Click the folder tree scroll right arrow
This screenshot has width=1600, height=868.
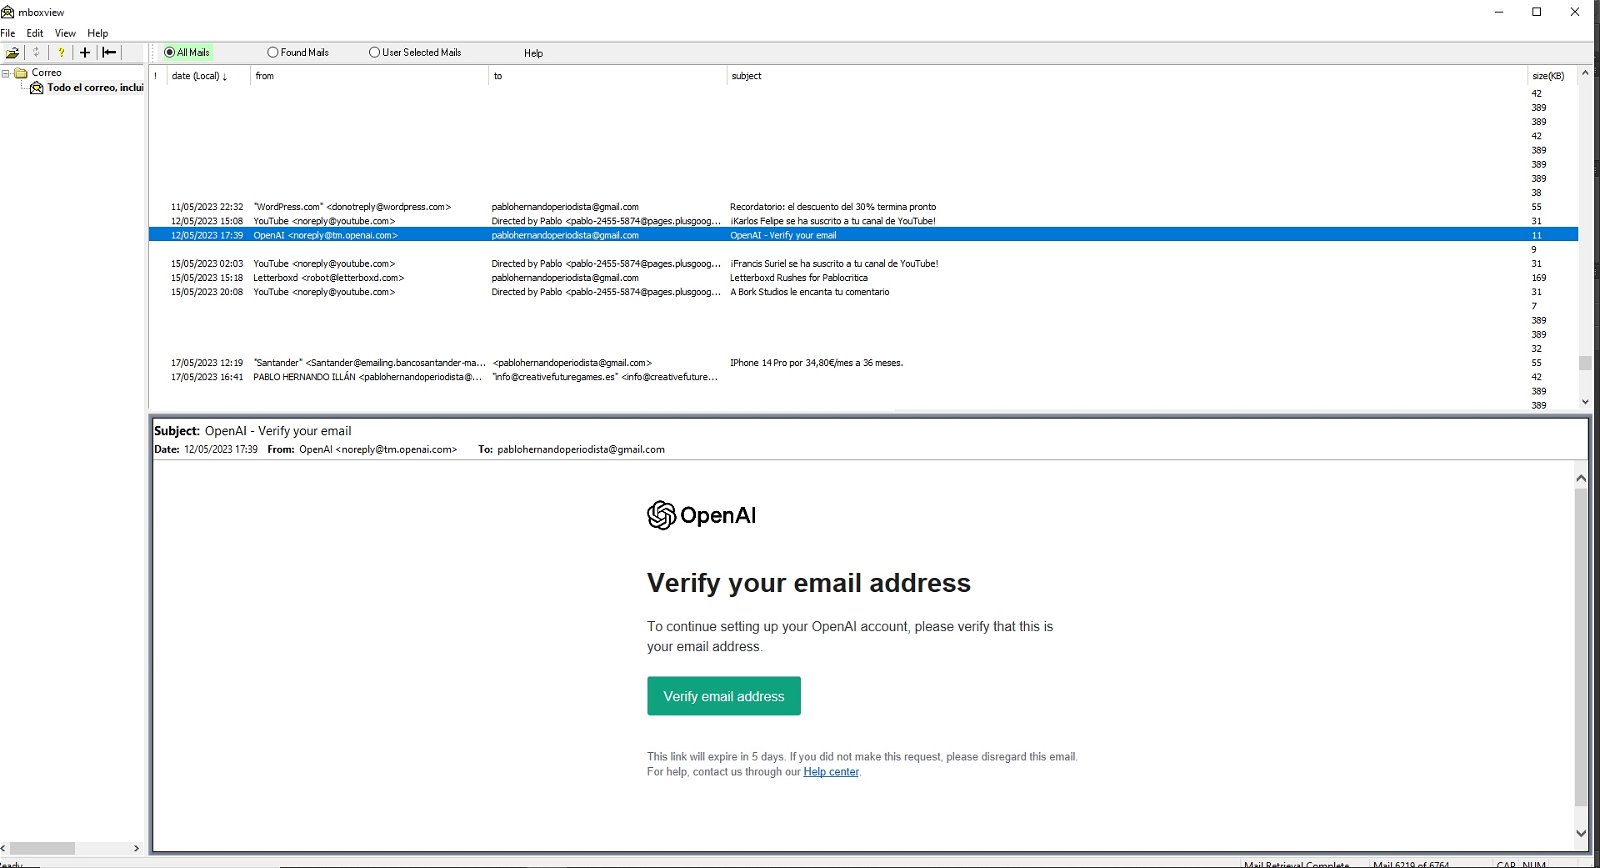click(x=137, y=848)
